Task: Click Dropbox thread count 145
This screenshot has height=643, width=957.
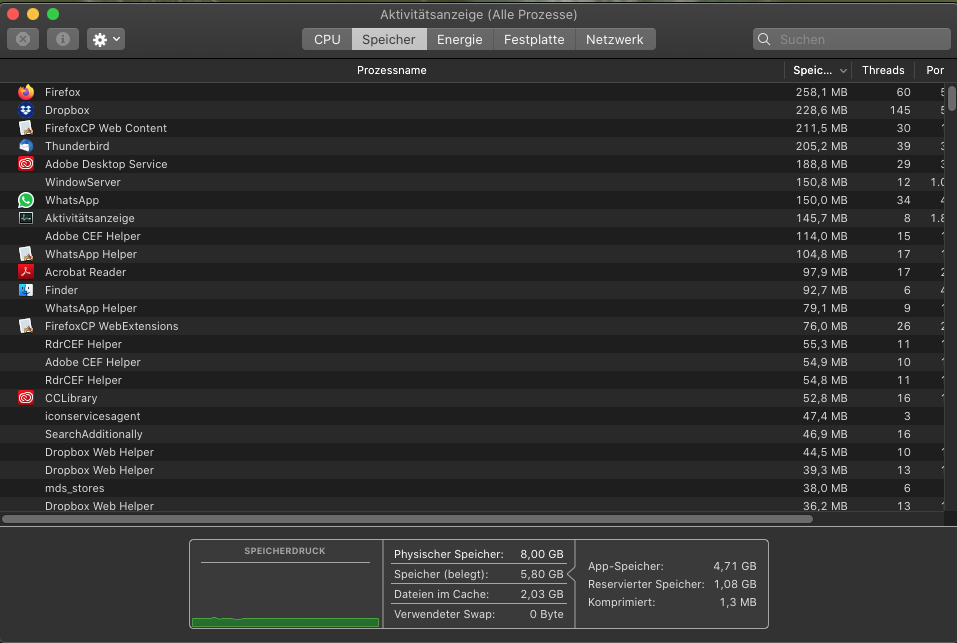Action: point(900,110)
